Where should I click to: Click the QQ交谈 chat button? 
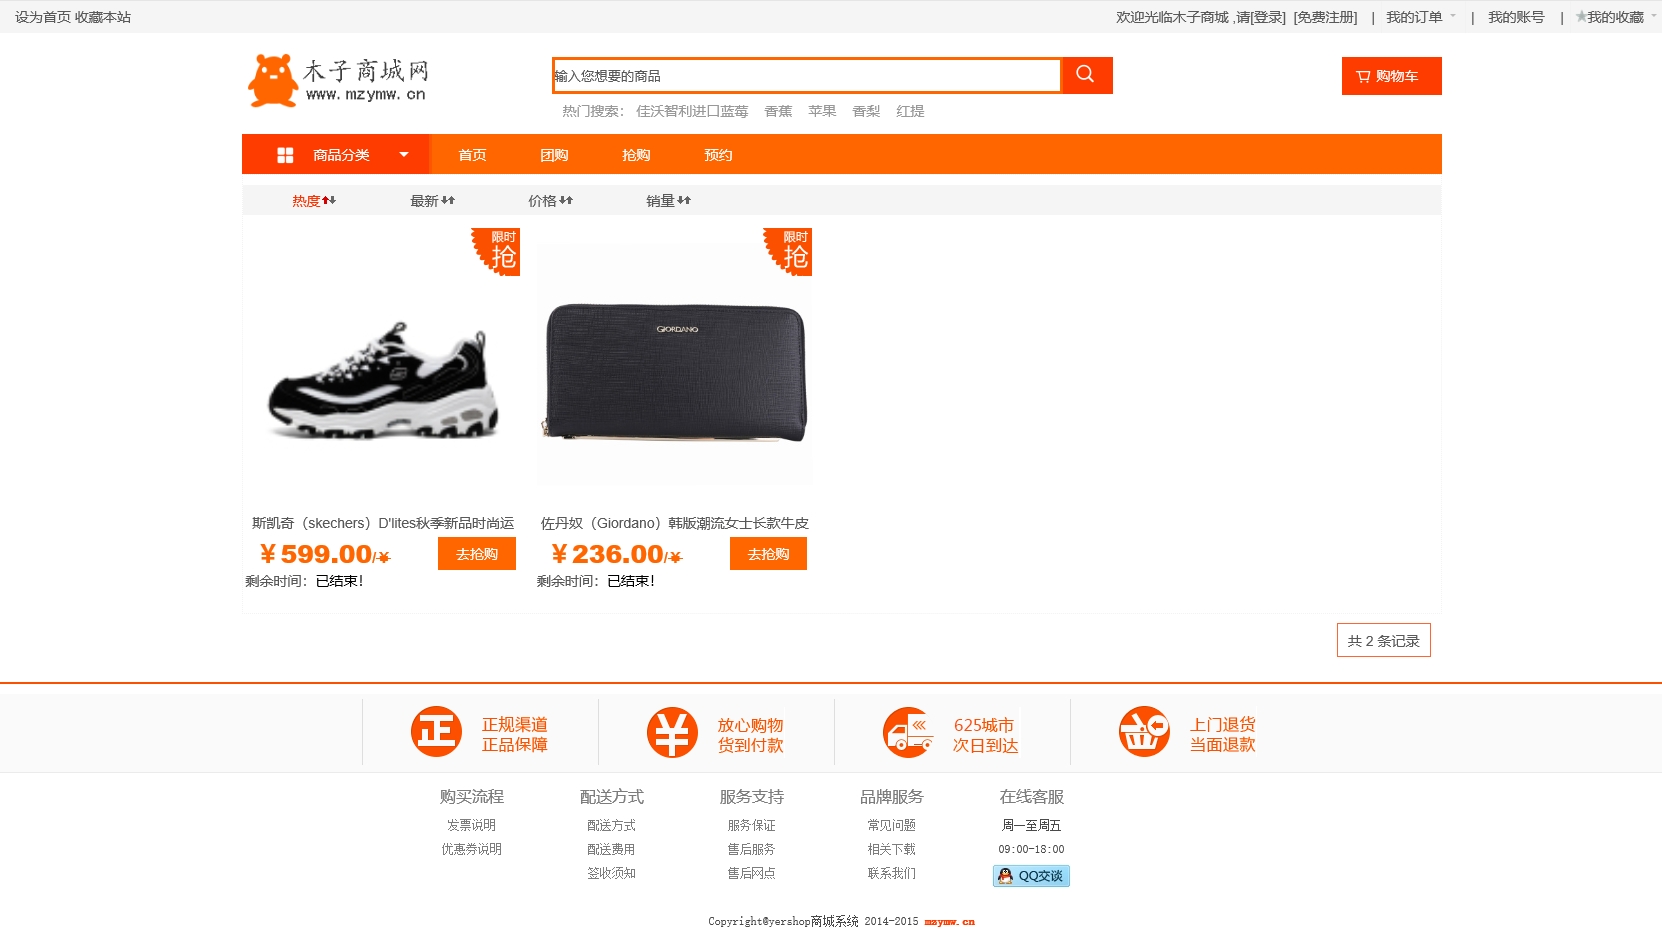(1031, 876)
